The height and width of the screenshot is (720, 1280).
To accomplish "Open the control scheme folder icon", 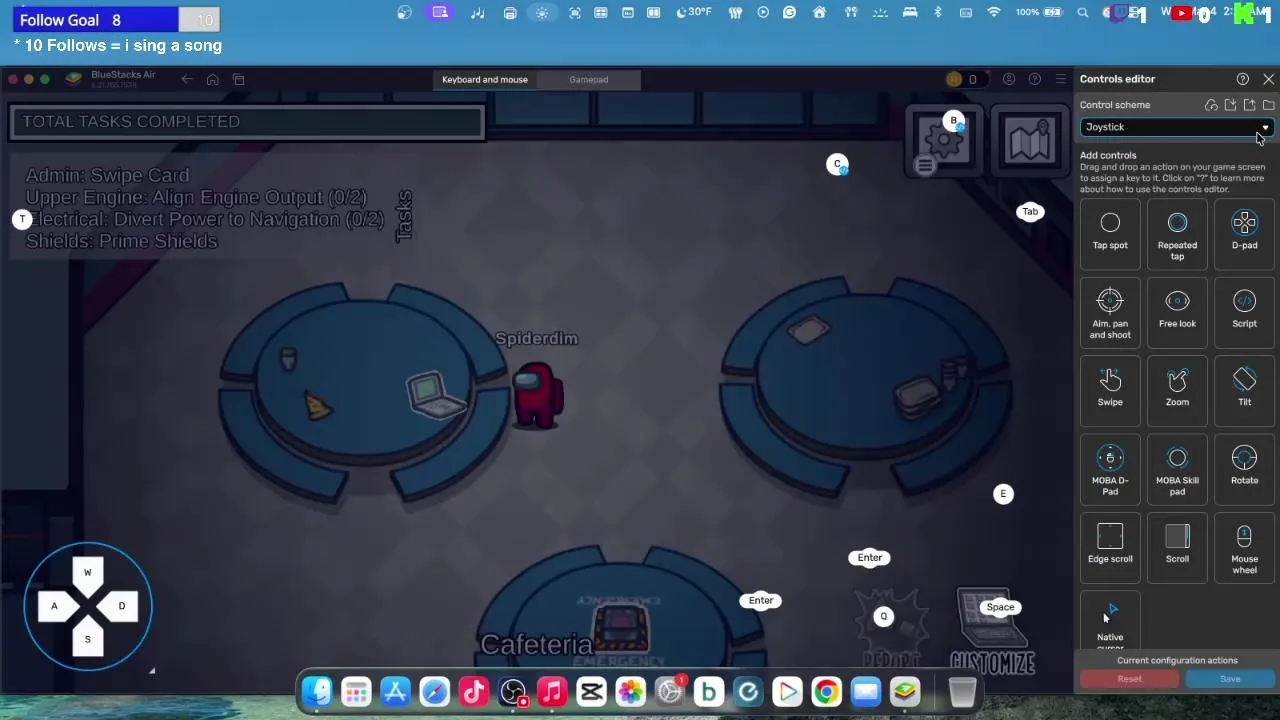I will [1268, 105].
